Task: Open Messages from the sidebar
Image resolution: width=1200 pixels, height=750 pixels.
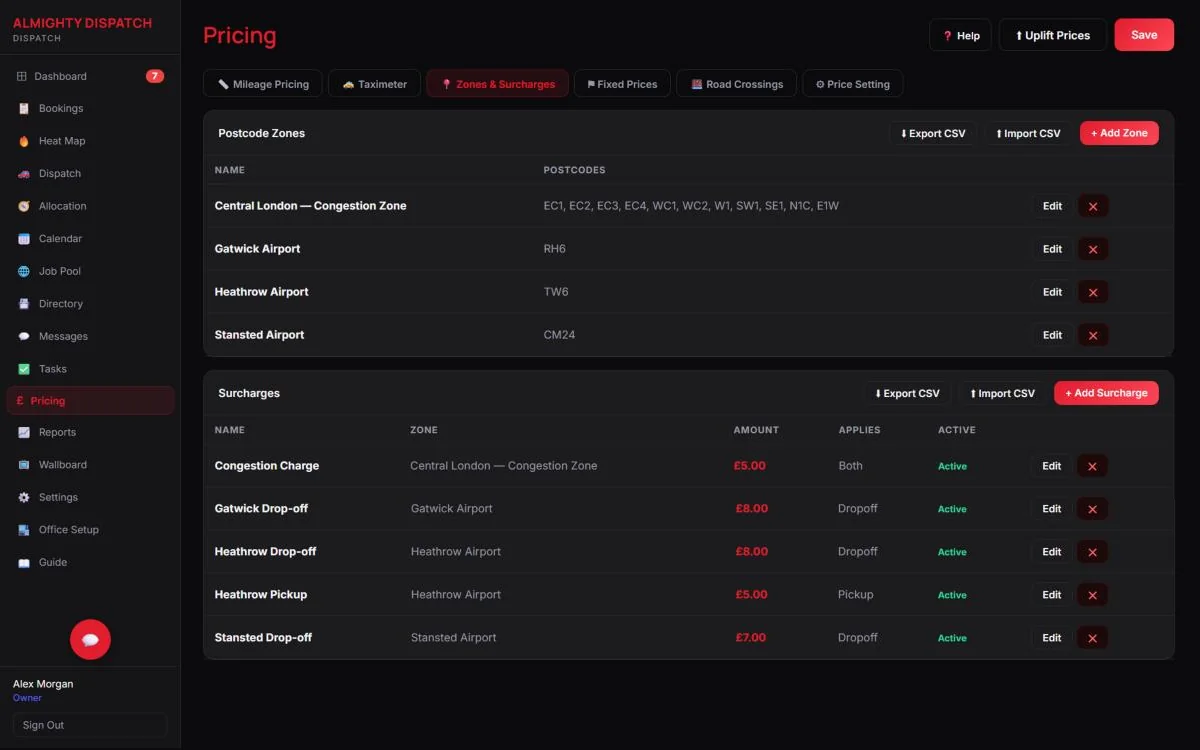Action: pos(90,336)
